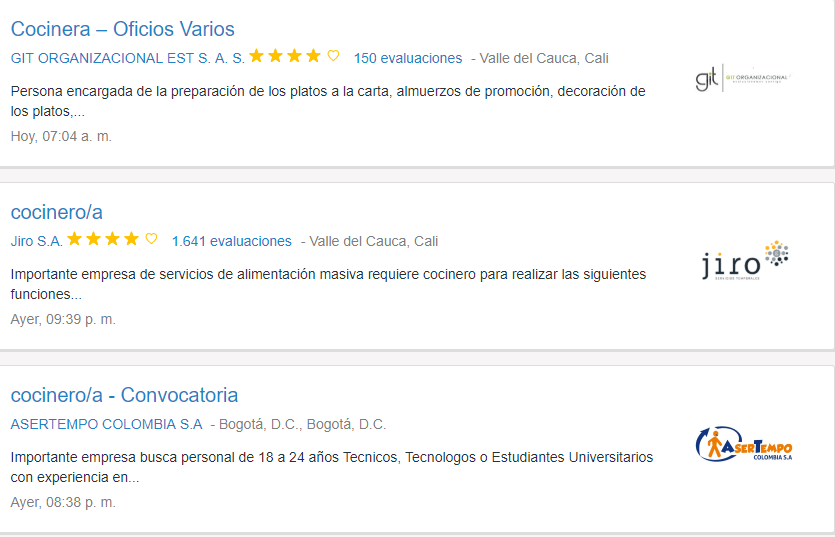The image size is (835, 537).
Task: Click the GIT job description text
Action: tap(328, 101)
